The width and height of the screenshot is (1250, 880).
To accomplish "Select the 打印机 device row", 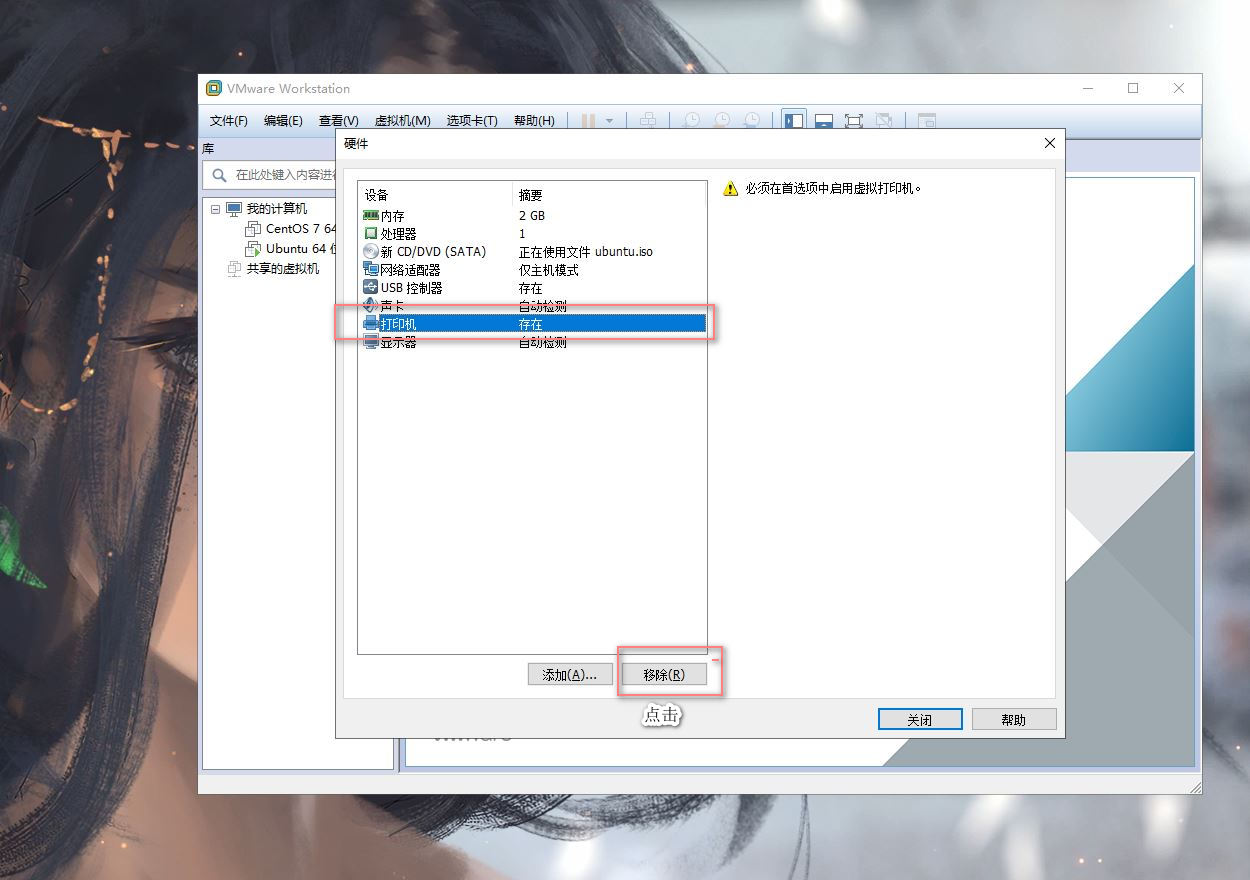I will point(533,324).
